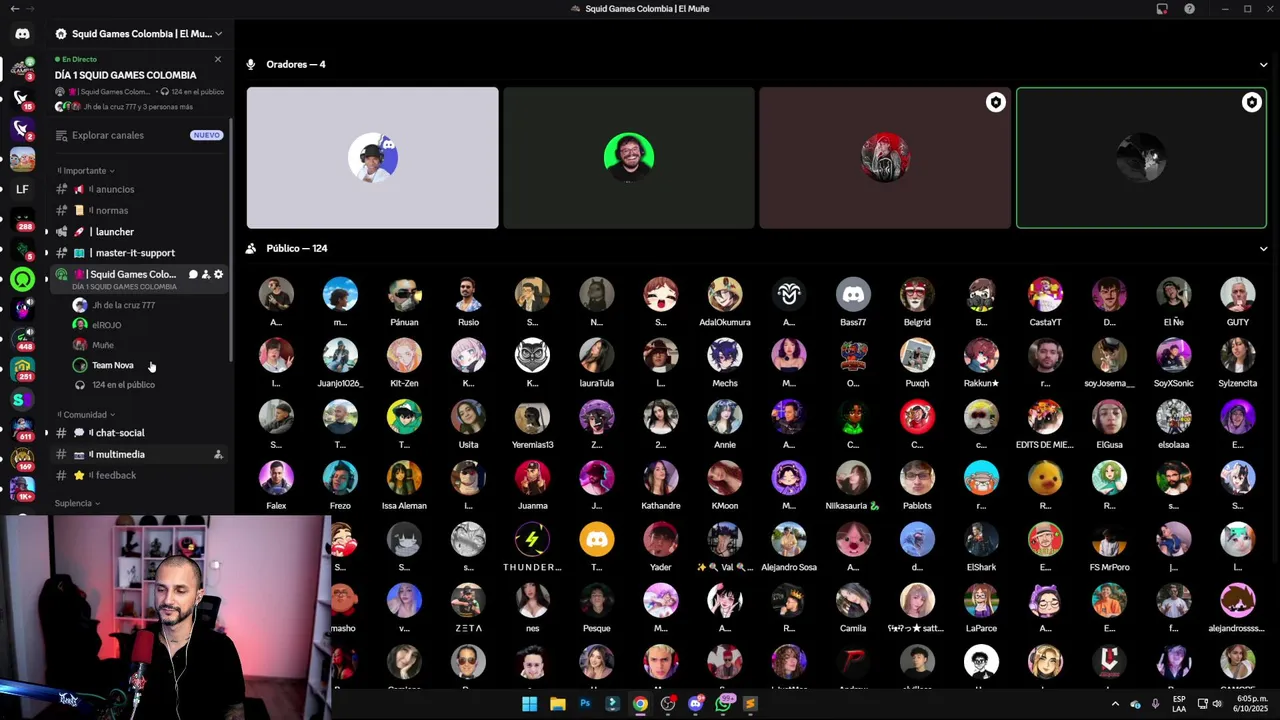Invite people to Squid Games stage channel
The image size is (1280, 720).
[x=206, y=274]
